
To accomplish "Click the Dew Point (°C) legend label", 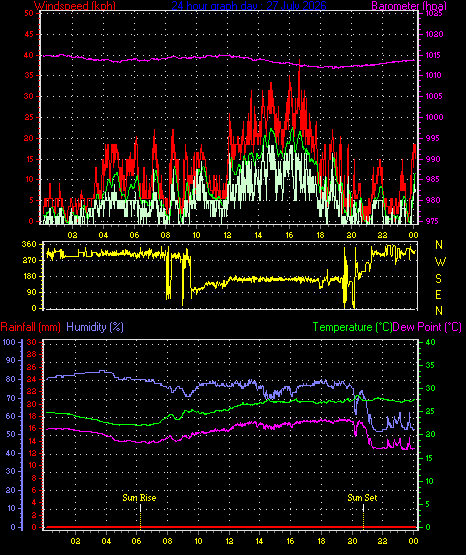I will (x=427, y=327).
